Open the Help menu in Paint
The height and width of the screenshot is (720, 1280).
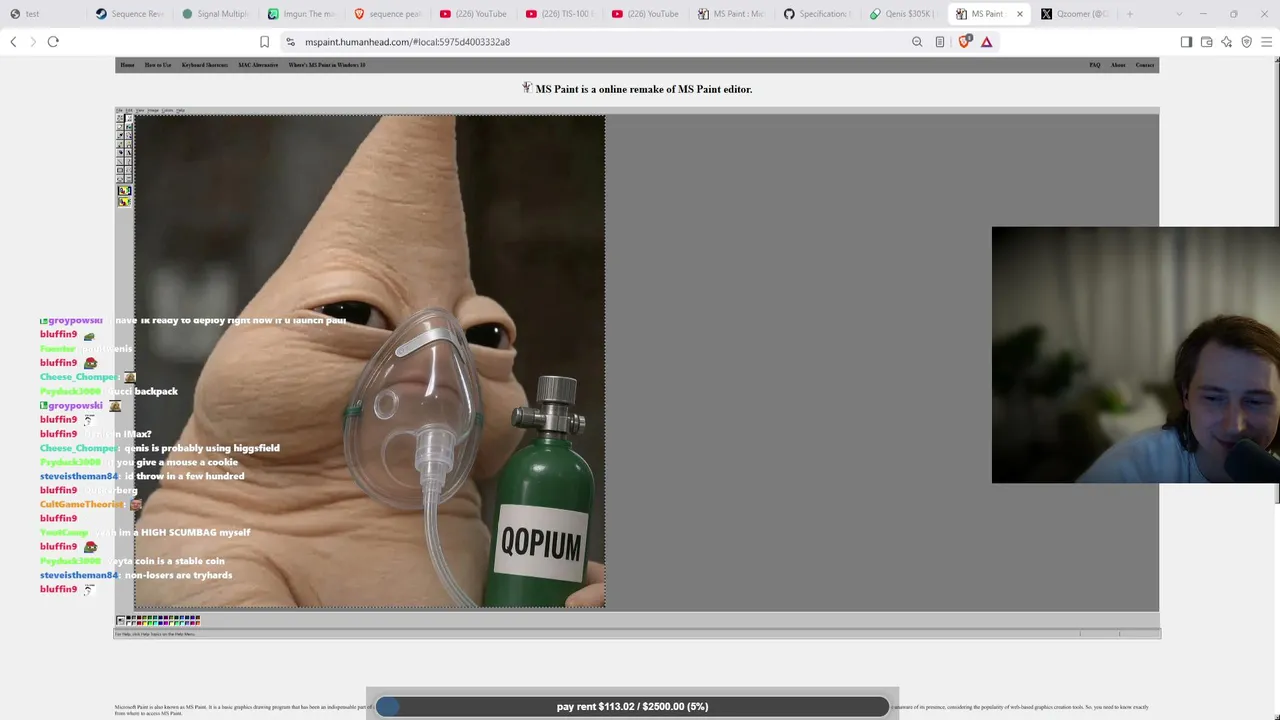coord(180,110)
